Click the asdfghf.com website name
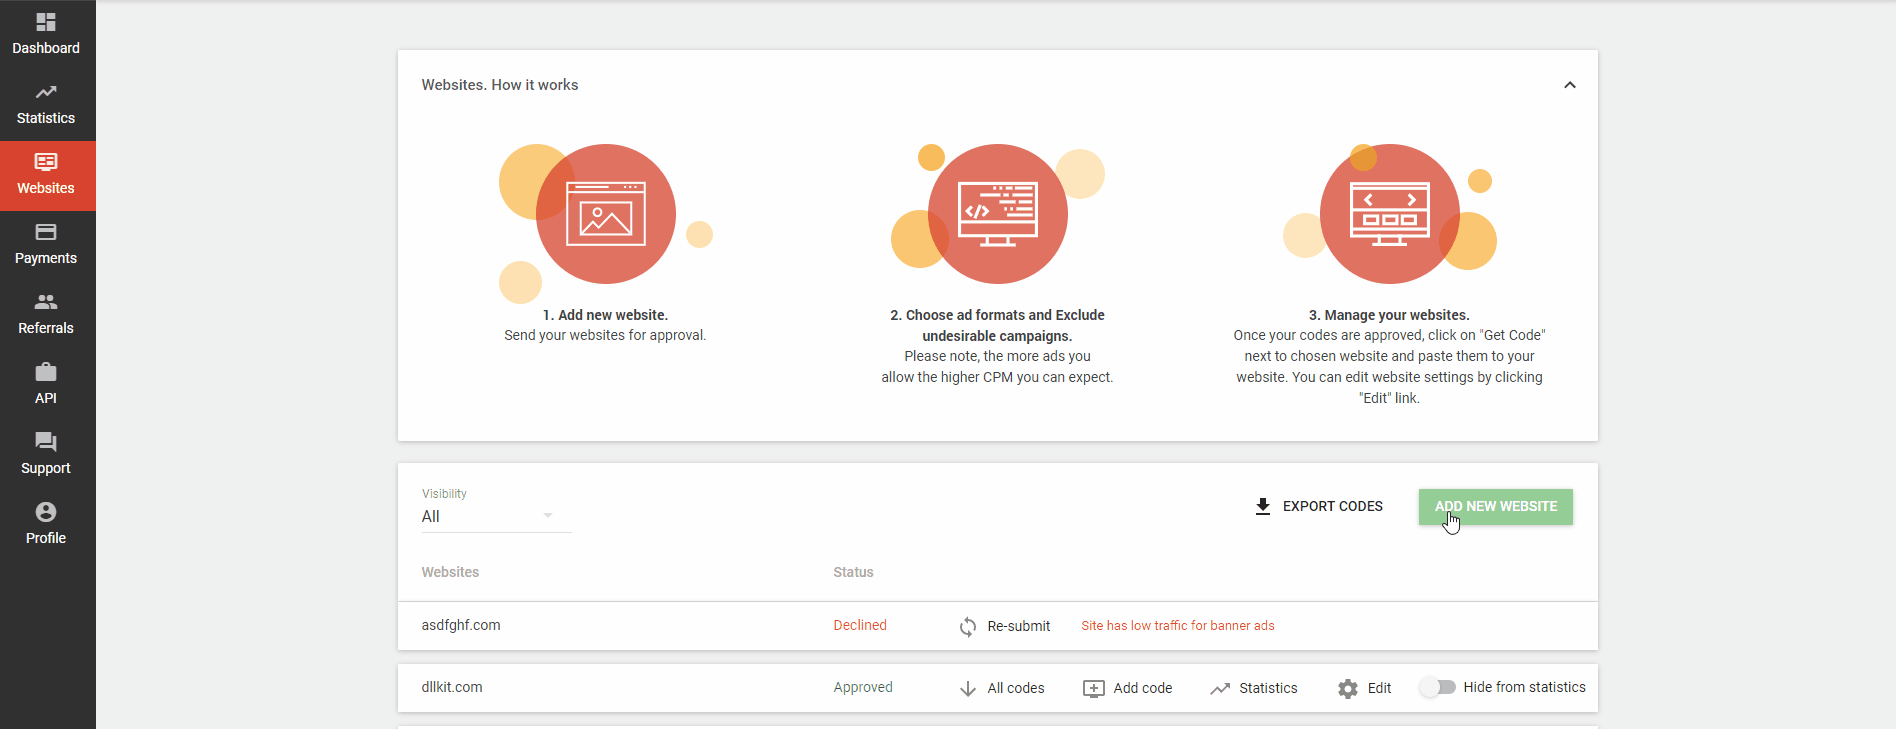Image resolution: width=1896 pixels, height=729 pixels. [461, 626]
